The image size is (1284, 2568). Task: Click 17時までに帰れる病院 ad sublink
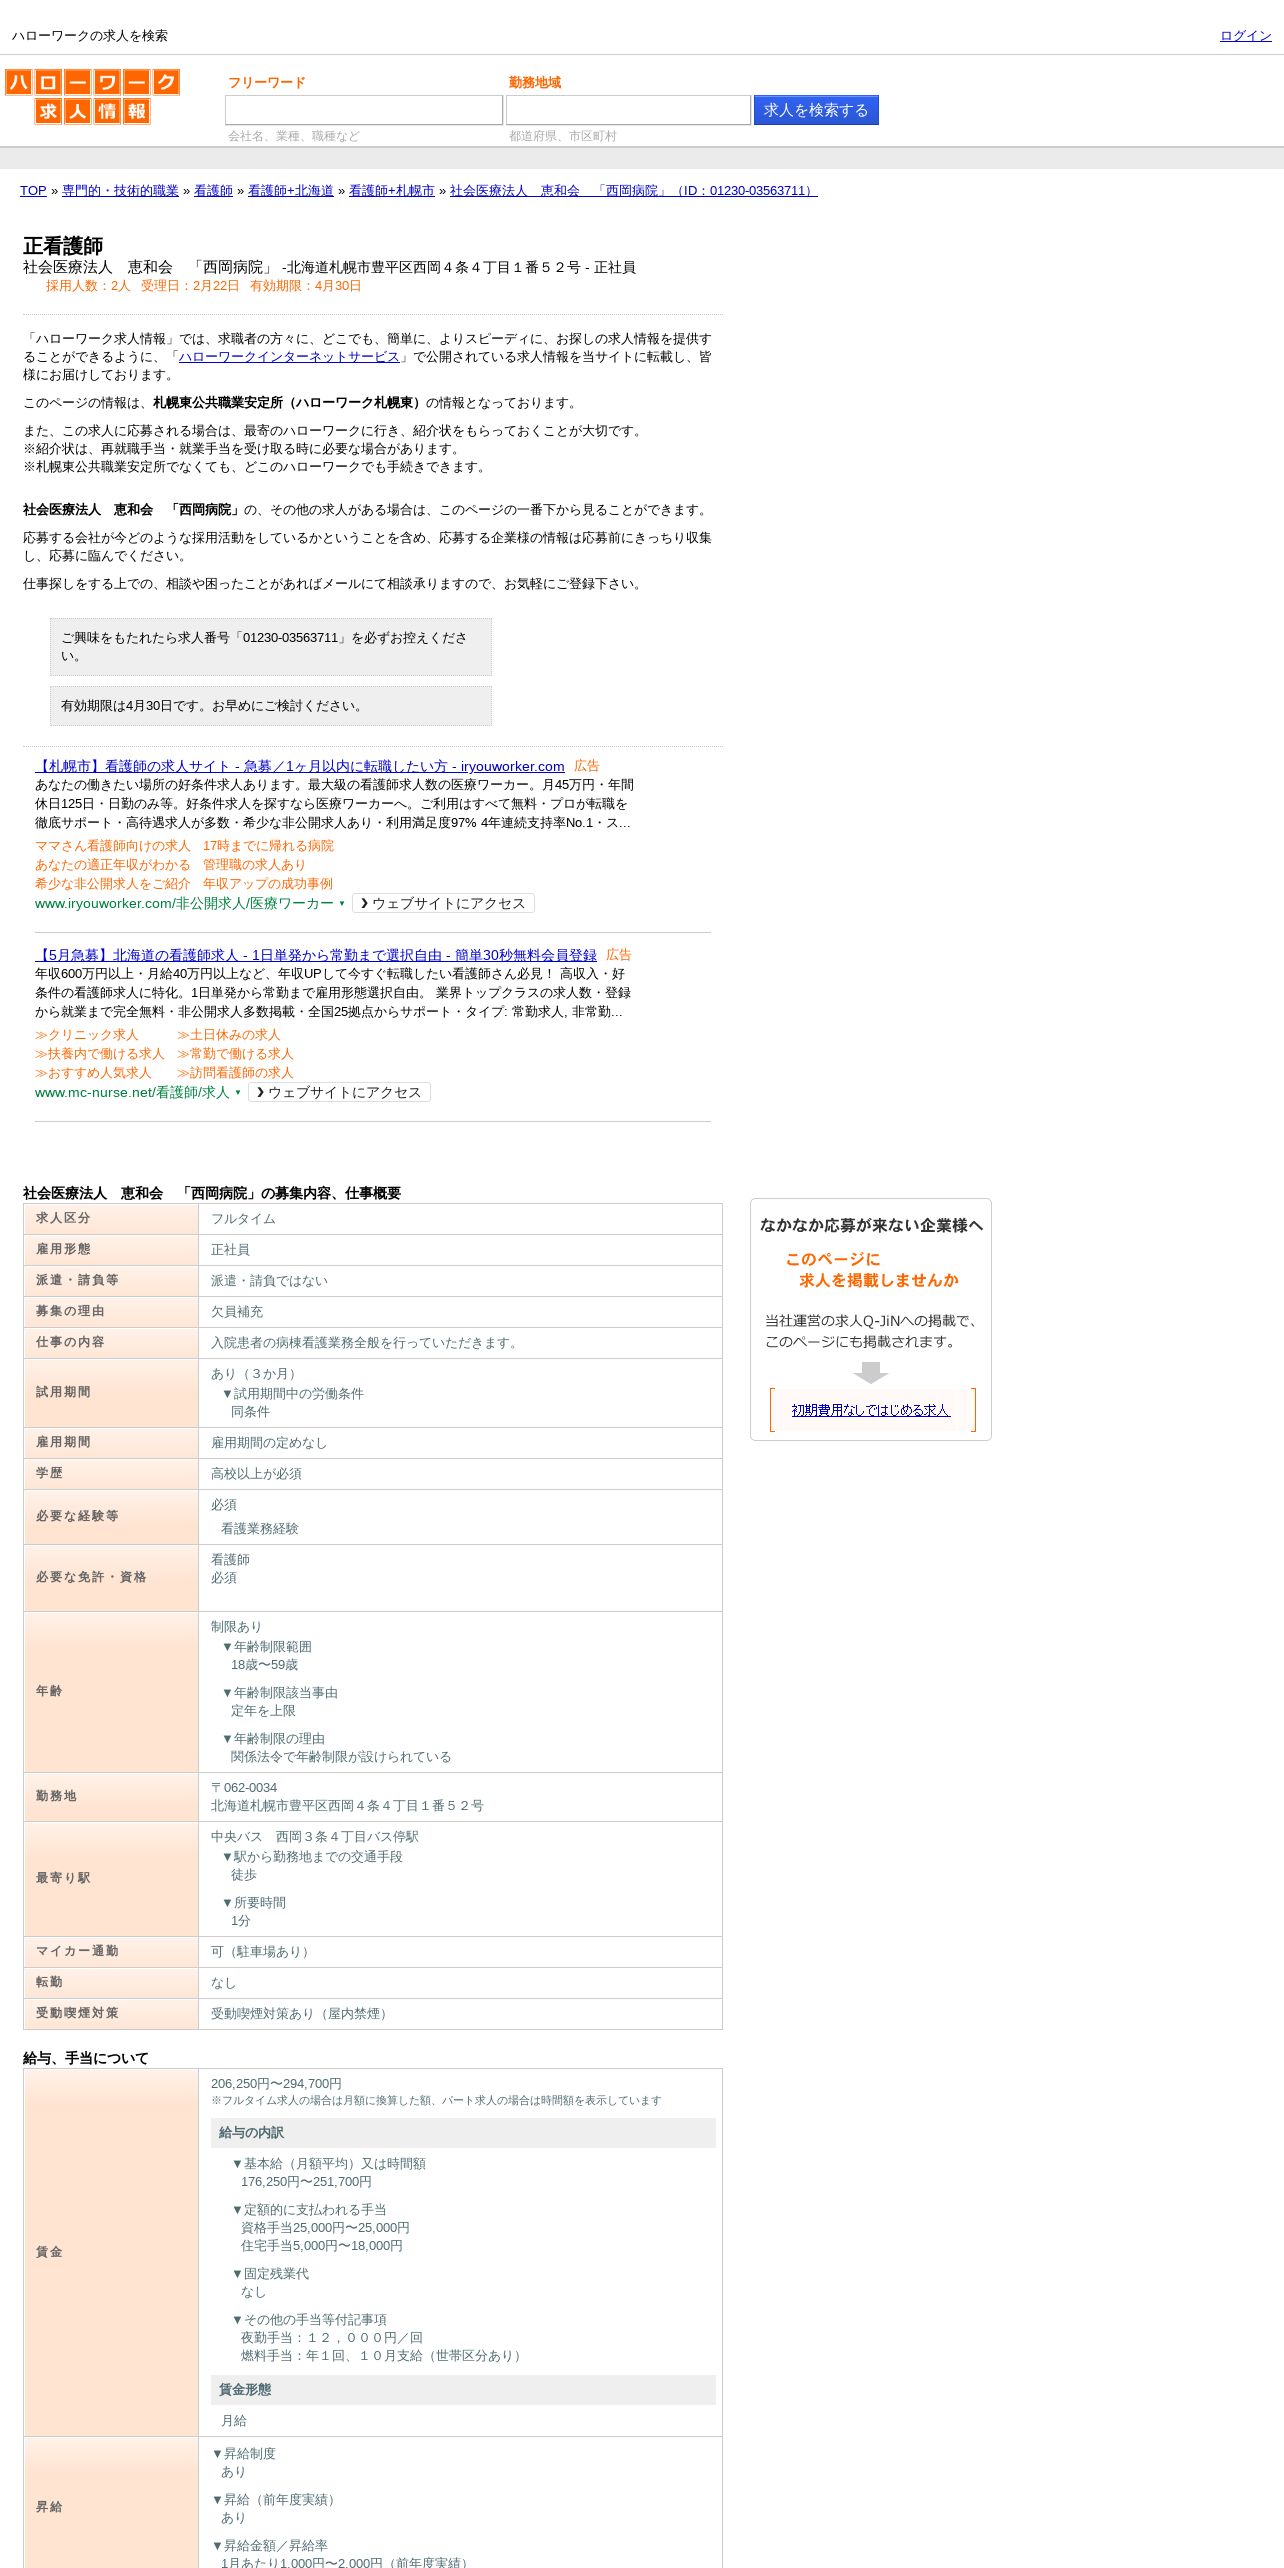[x=268, y=846]
